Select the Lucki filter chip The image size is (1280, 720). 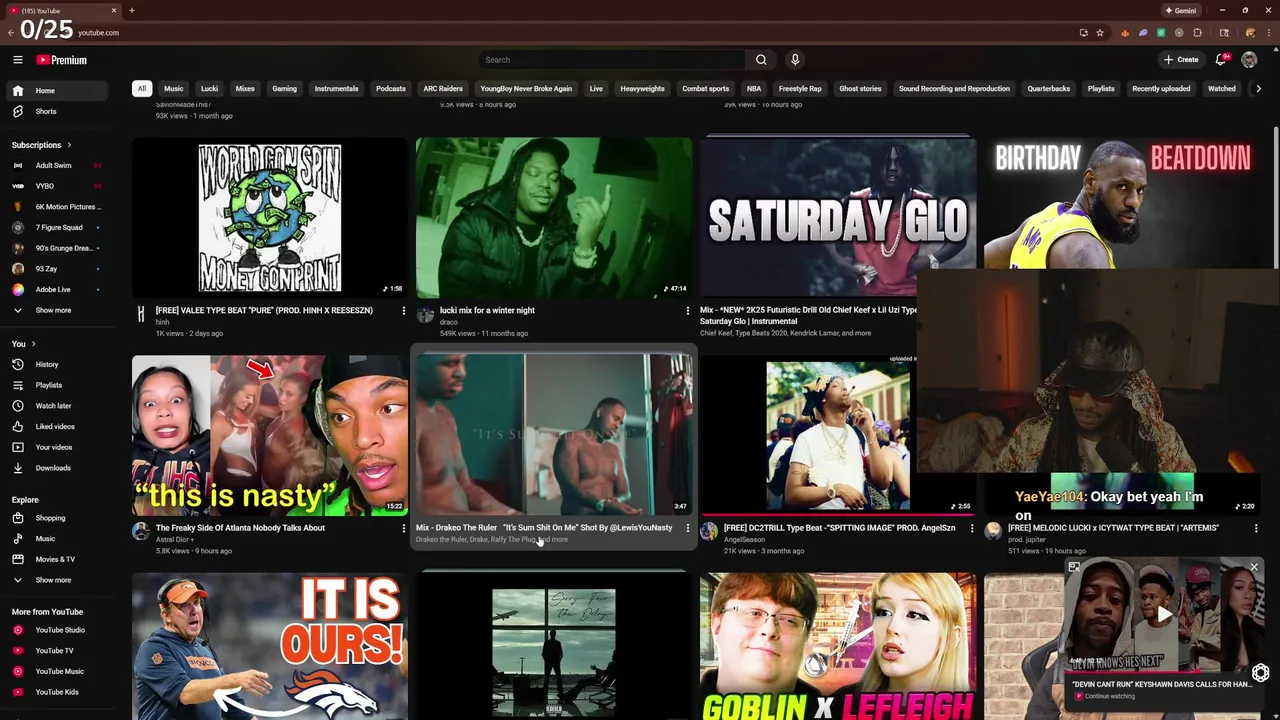[x=209, y=89]
